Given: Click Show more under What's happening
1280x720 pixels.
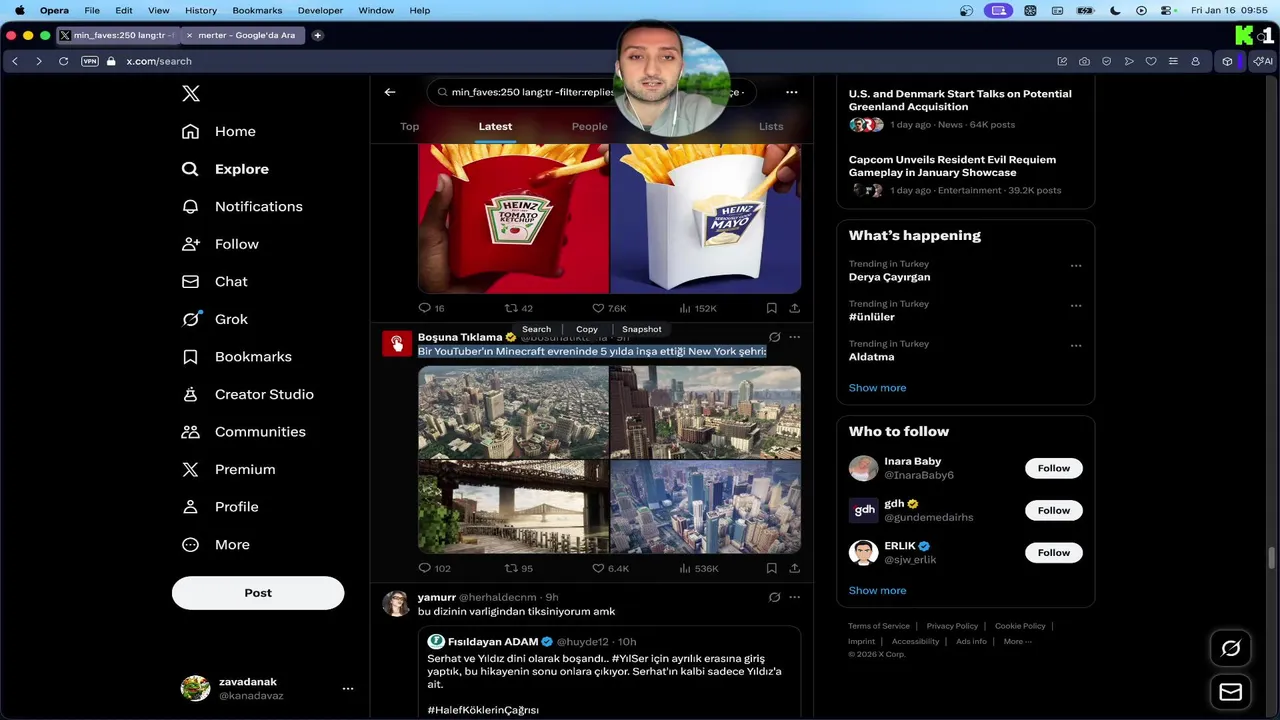Looking at the screenshot, I should (877, 388).
